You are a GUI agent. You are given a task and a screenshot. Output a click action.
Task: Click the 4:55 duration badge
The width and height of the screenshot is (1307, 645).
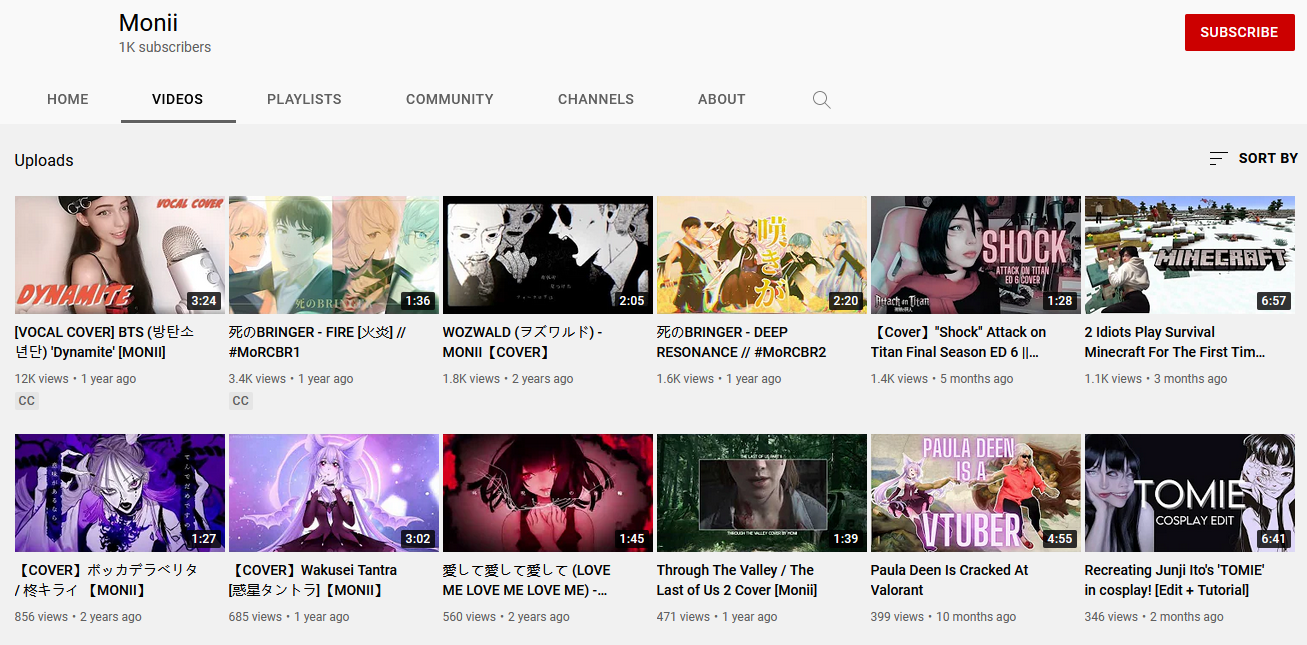pos(1059,539)
